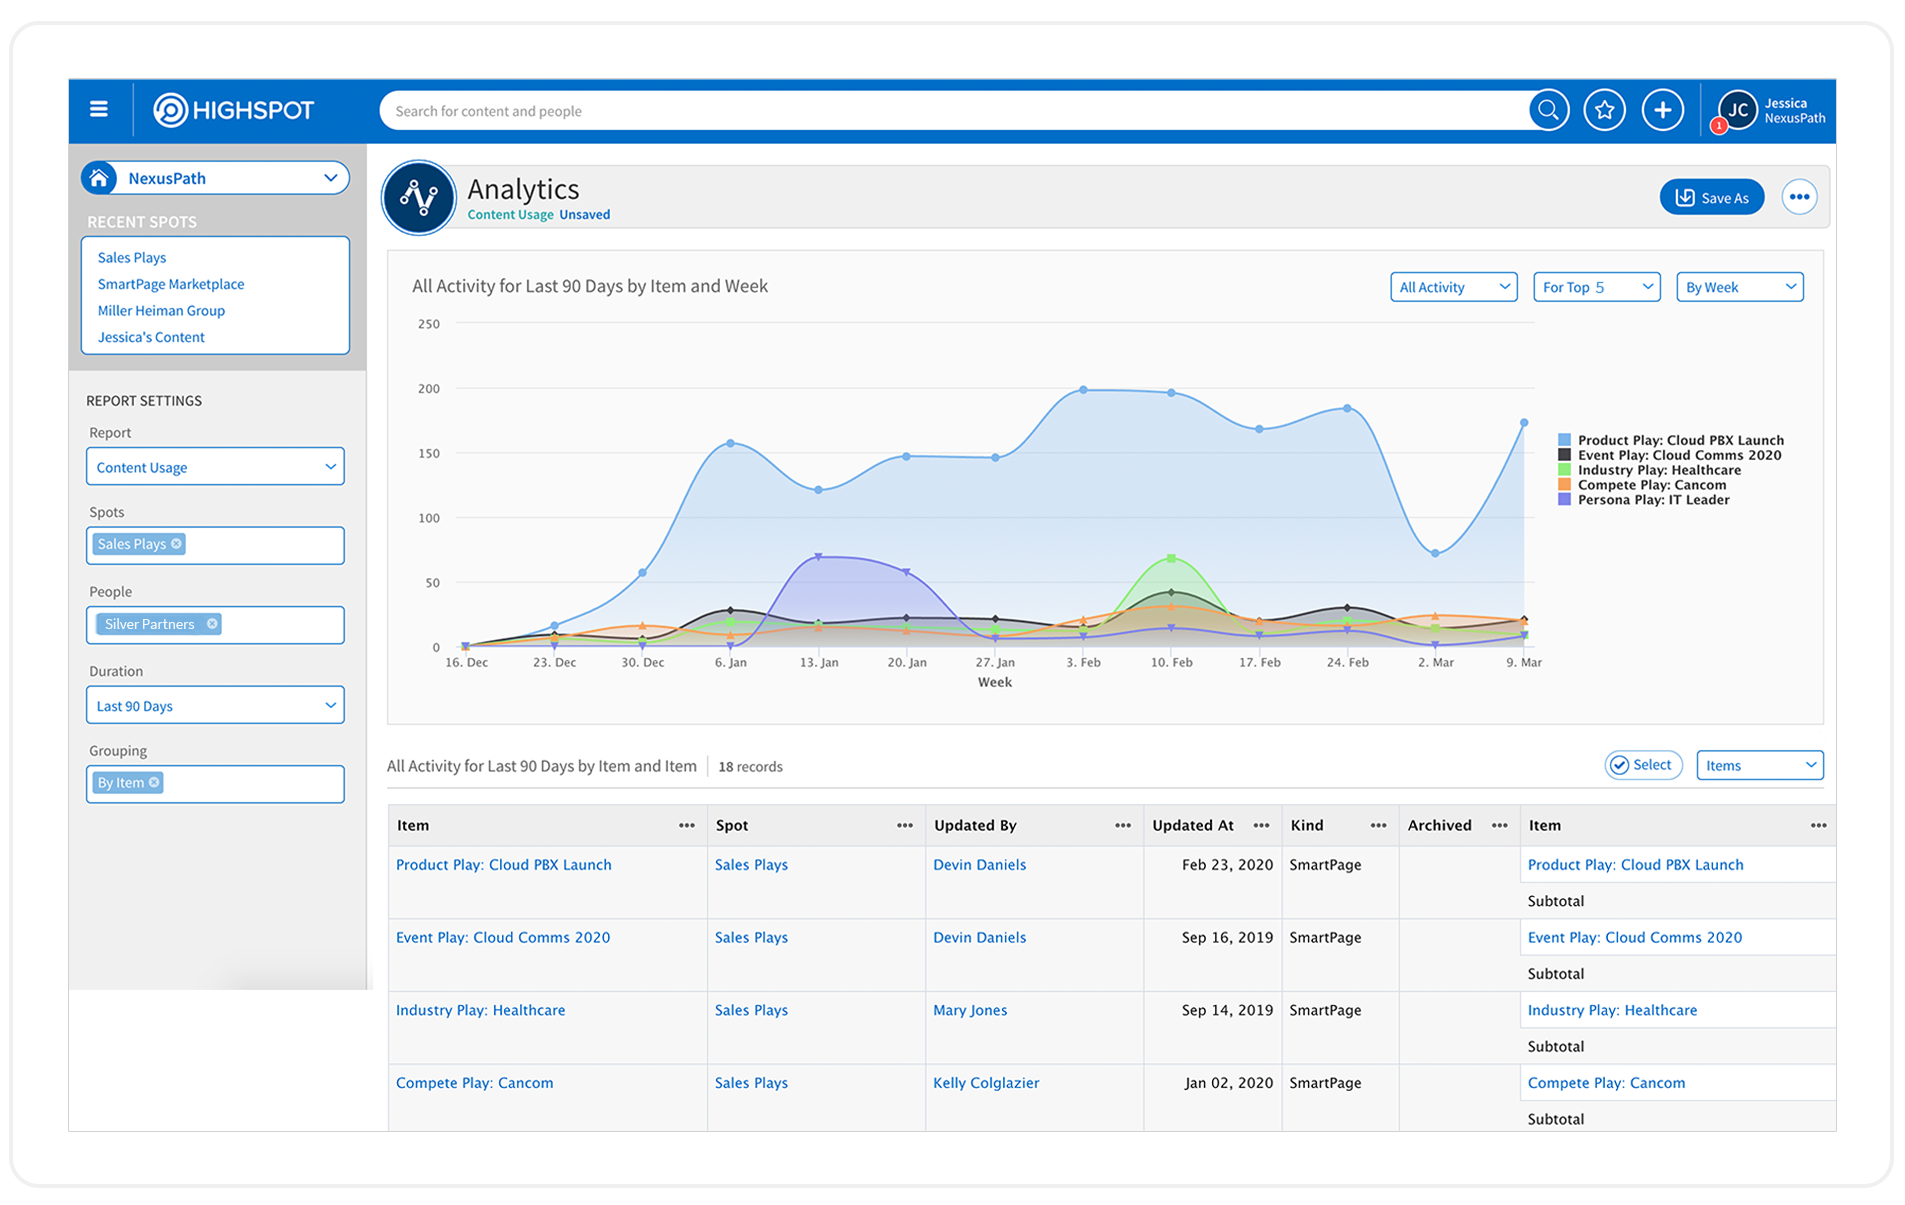1905x1205 pixels.
Task: Remove the Silver Partners people chip
Action: (212, 624)
